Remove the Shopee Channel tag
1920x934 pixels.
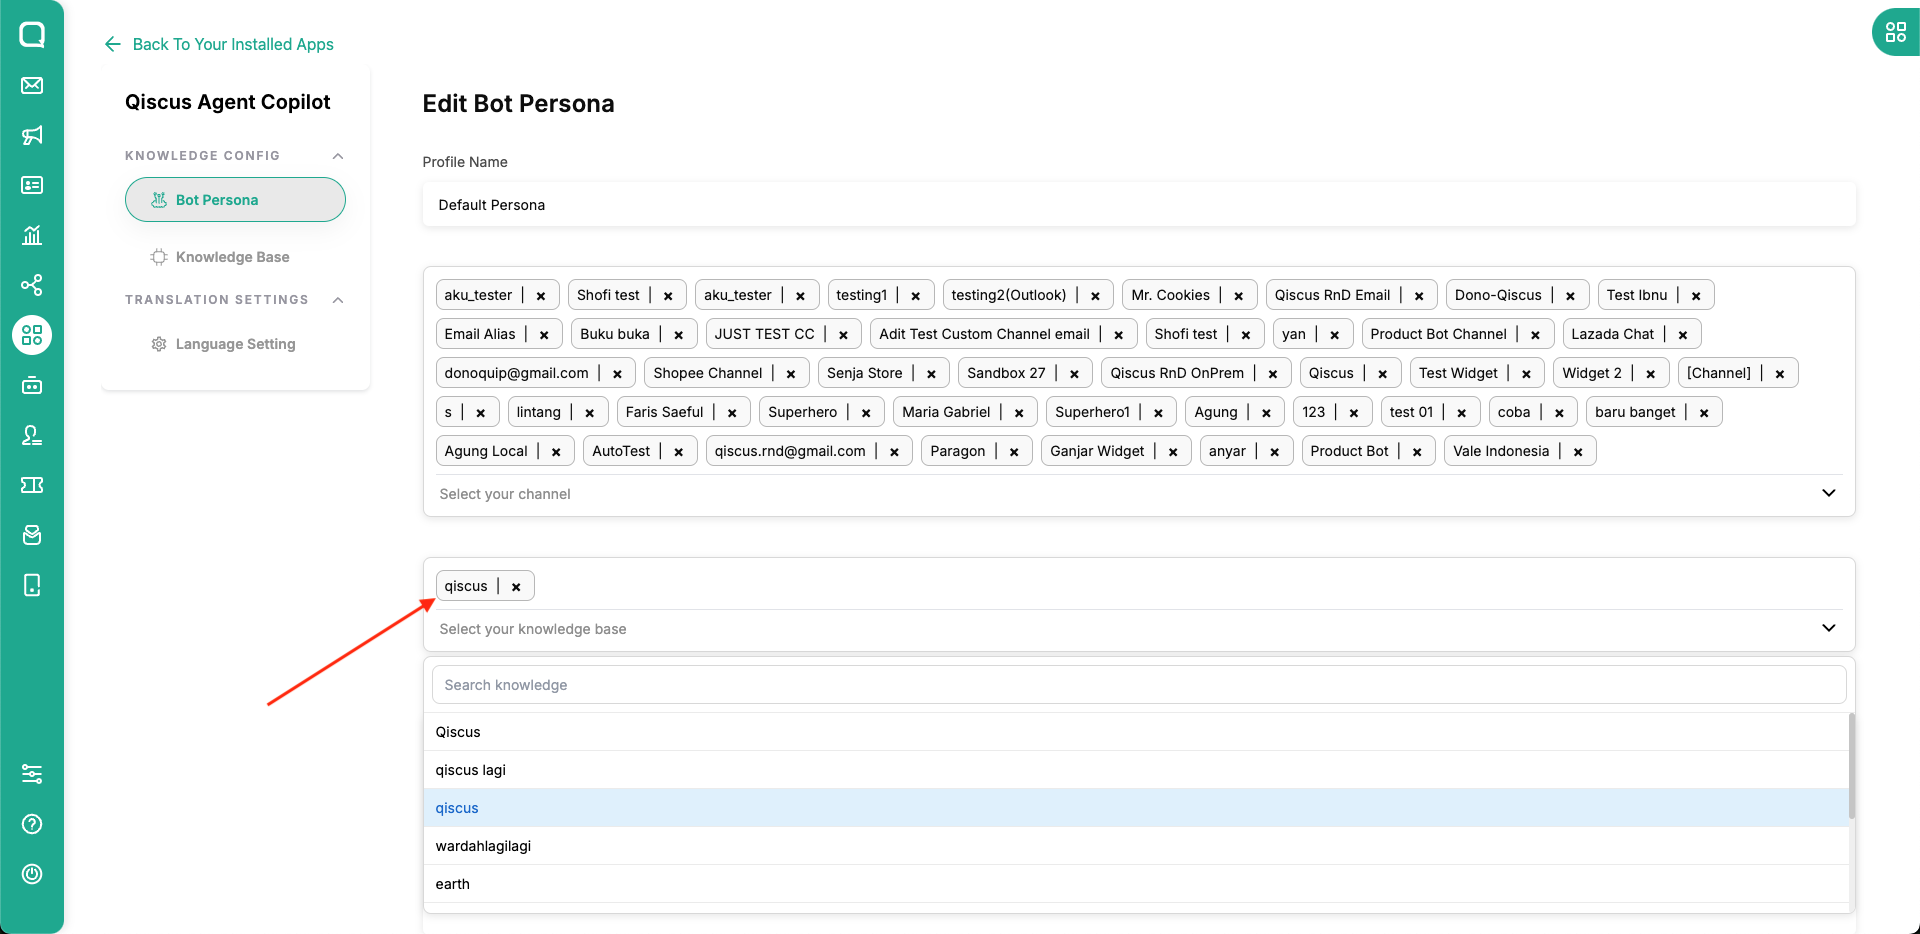[791, 374]
